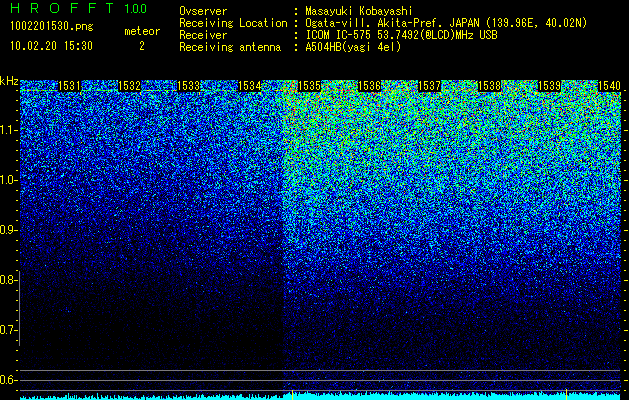Click the meteor count value 2
629x400 pixels.
pyautogui.click(x=142, y=46)
